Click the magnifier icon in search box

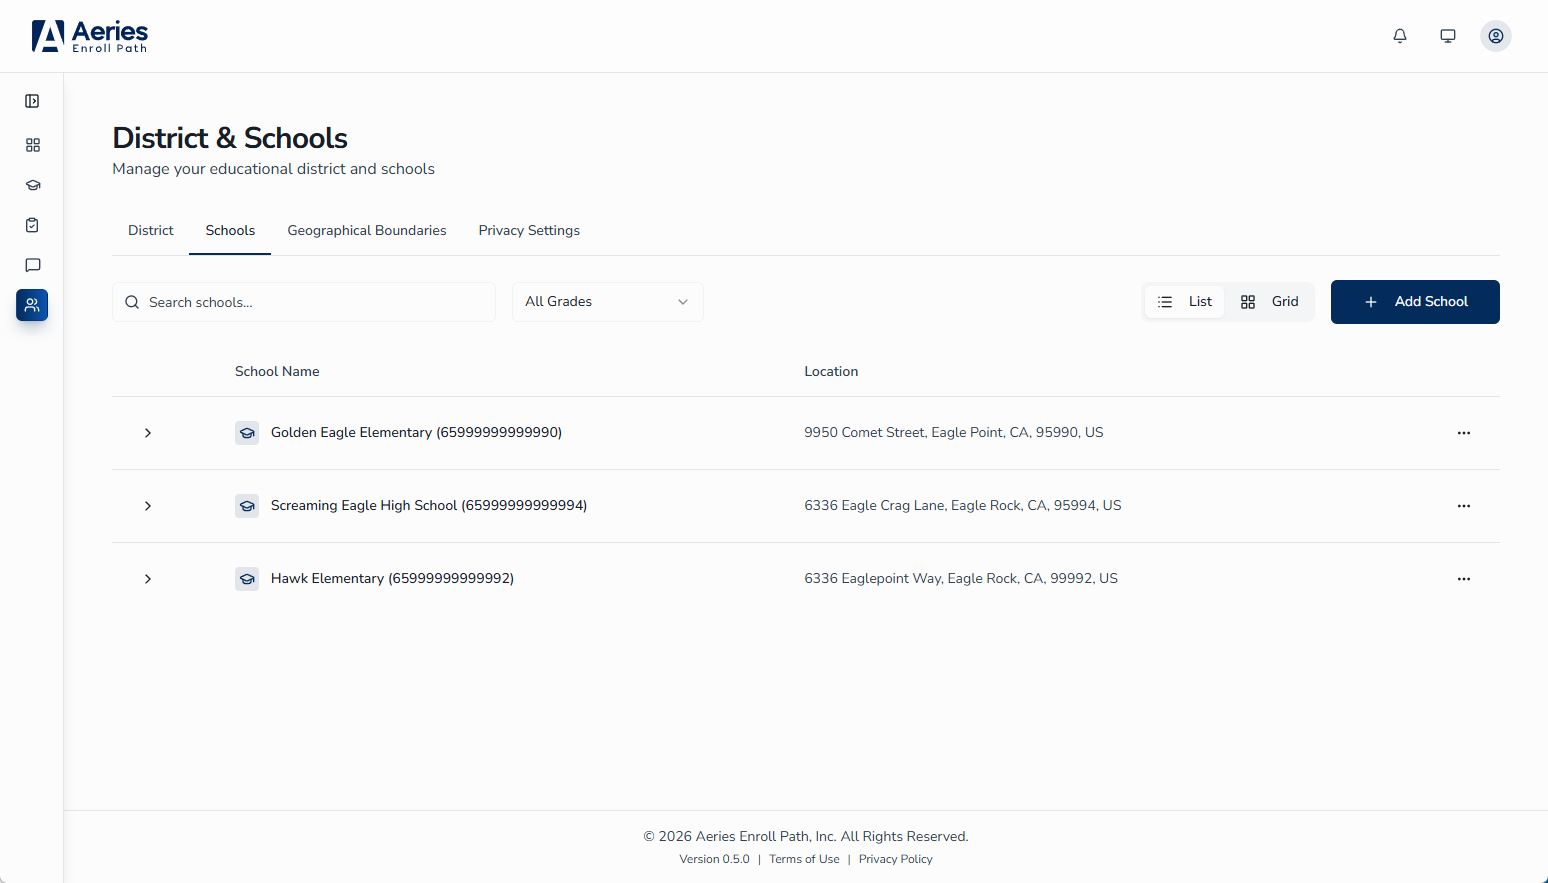[x=132, y=302]
